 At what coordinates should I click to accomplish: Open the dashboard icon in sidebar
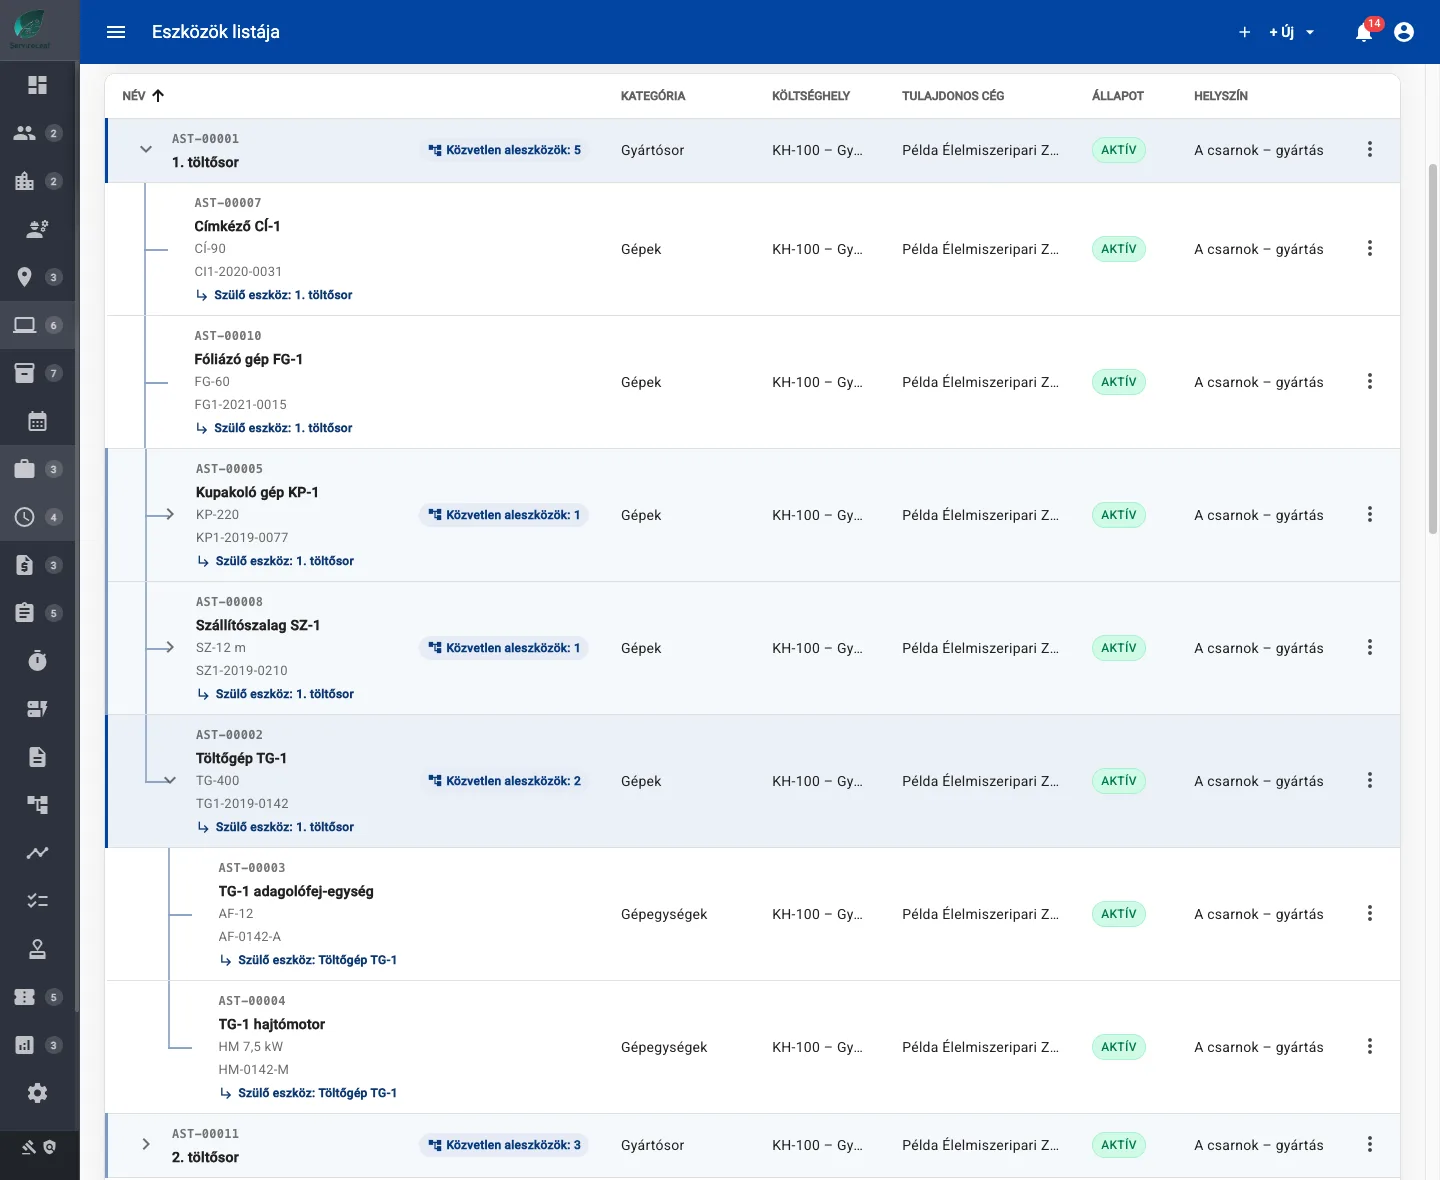(37, 85)
